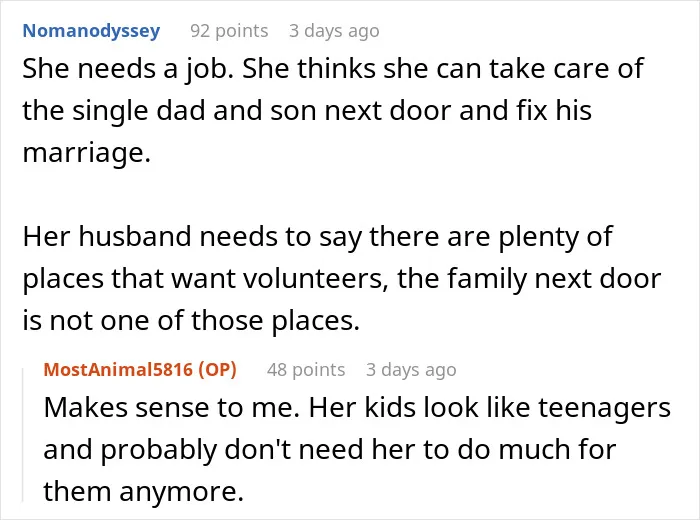This screenshot has height=520, width=700.
Task: Open Nomanodyssey's user profile link
Action: [x=91, y=31]
